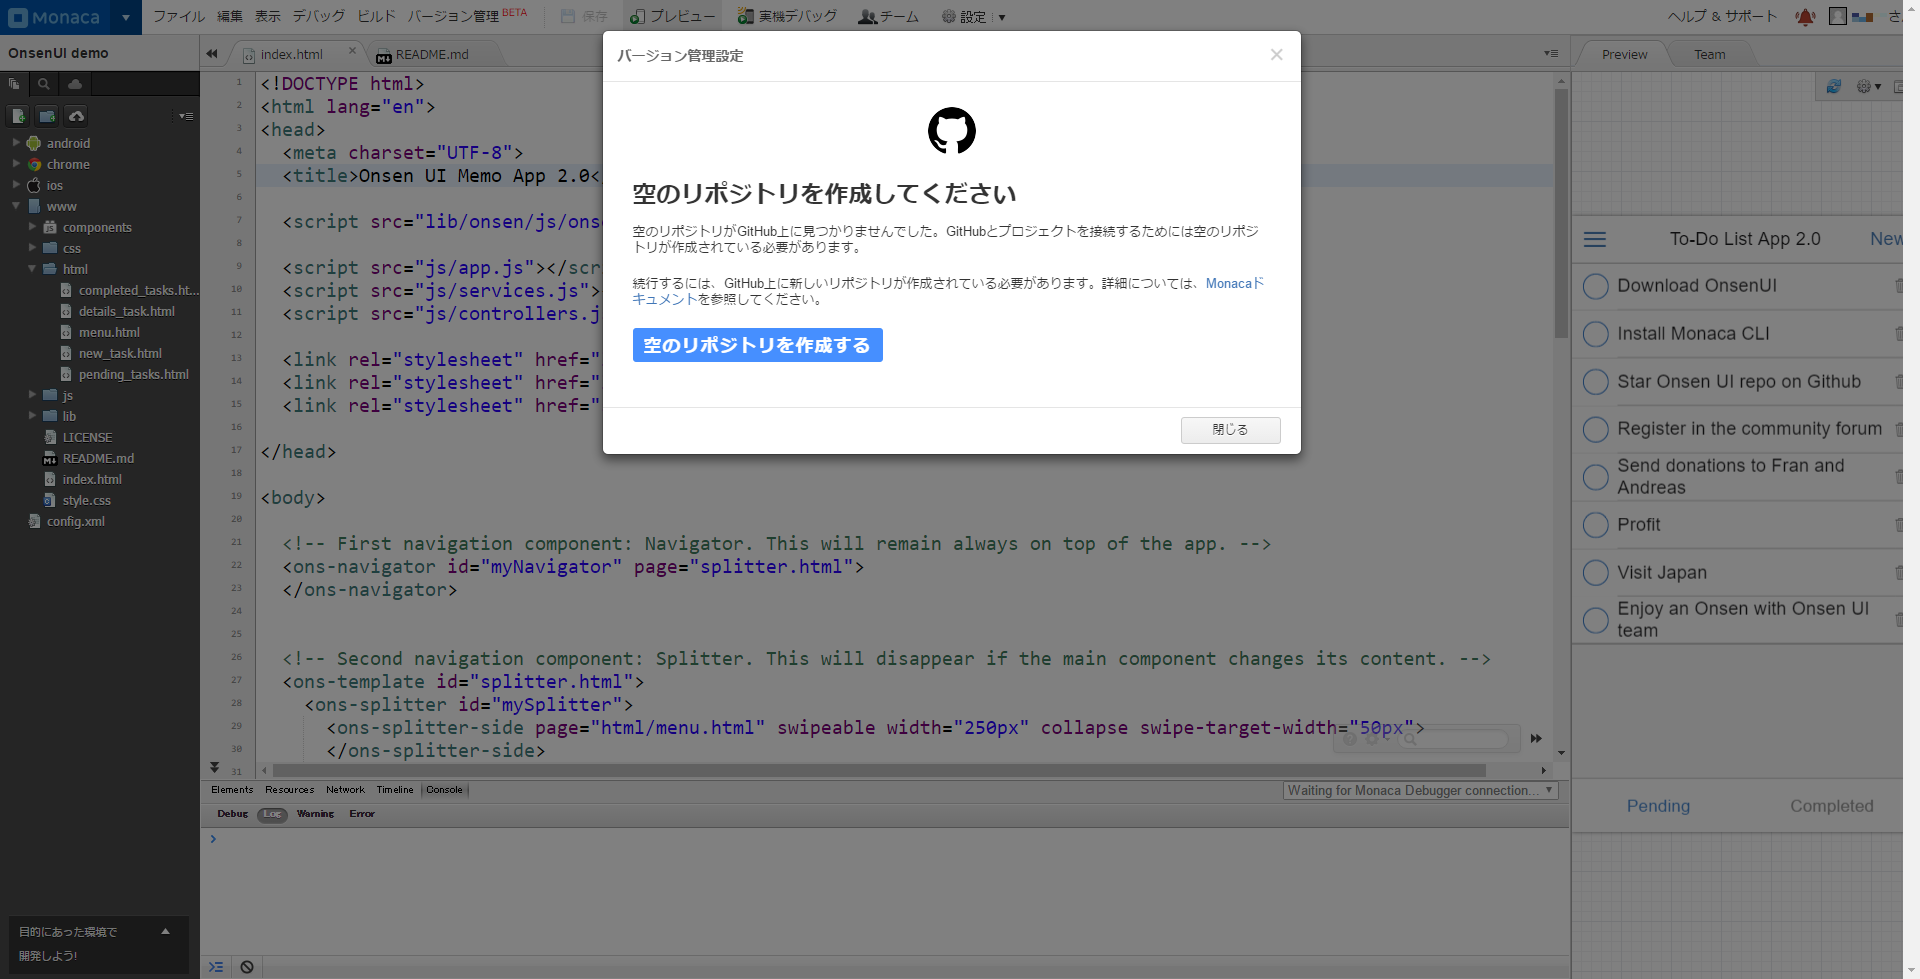The width and height of the screenshot is (1920, 979).
Task: Click the create empty repository button
Action: tap(757, 345)
